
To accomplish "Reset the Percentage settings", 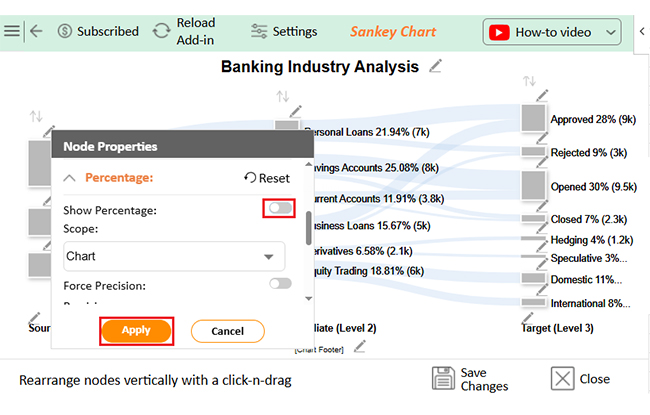I will click(267, 178).
